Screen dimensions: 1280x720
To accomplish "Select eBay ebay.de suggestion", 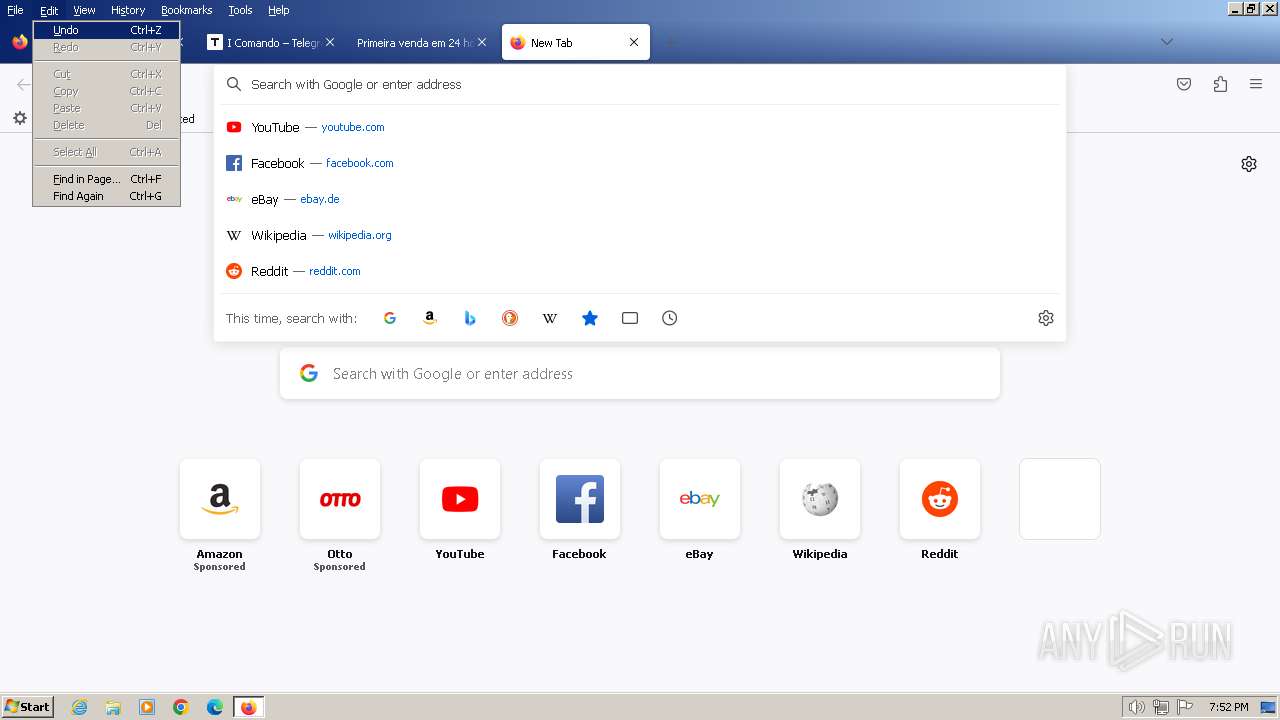I will coord(640,199).
